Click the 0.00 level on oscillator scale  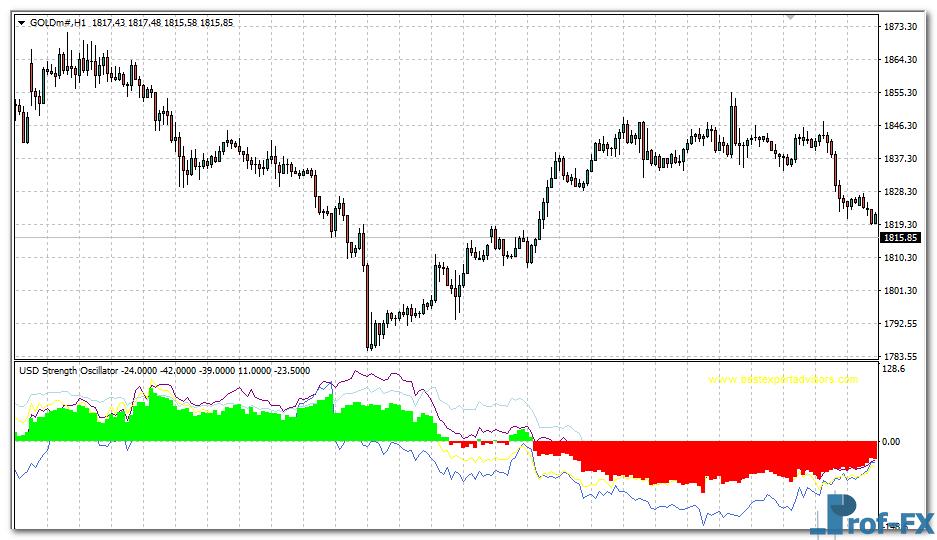(890, 441)
